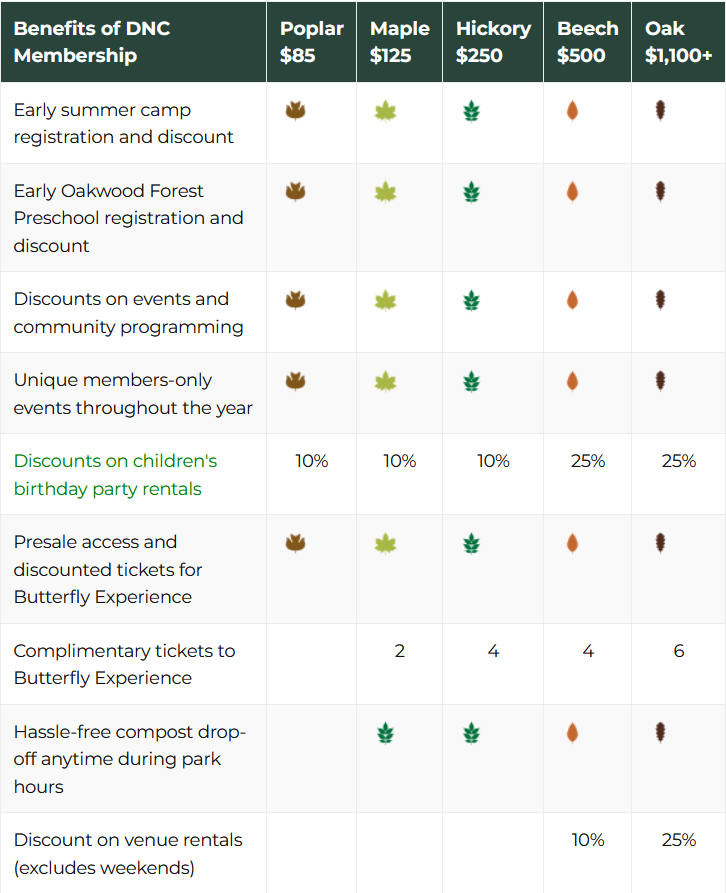Select the Poplar $85 column header
726x893 pixels.
pos(311,42)
